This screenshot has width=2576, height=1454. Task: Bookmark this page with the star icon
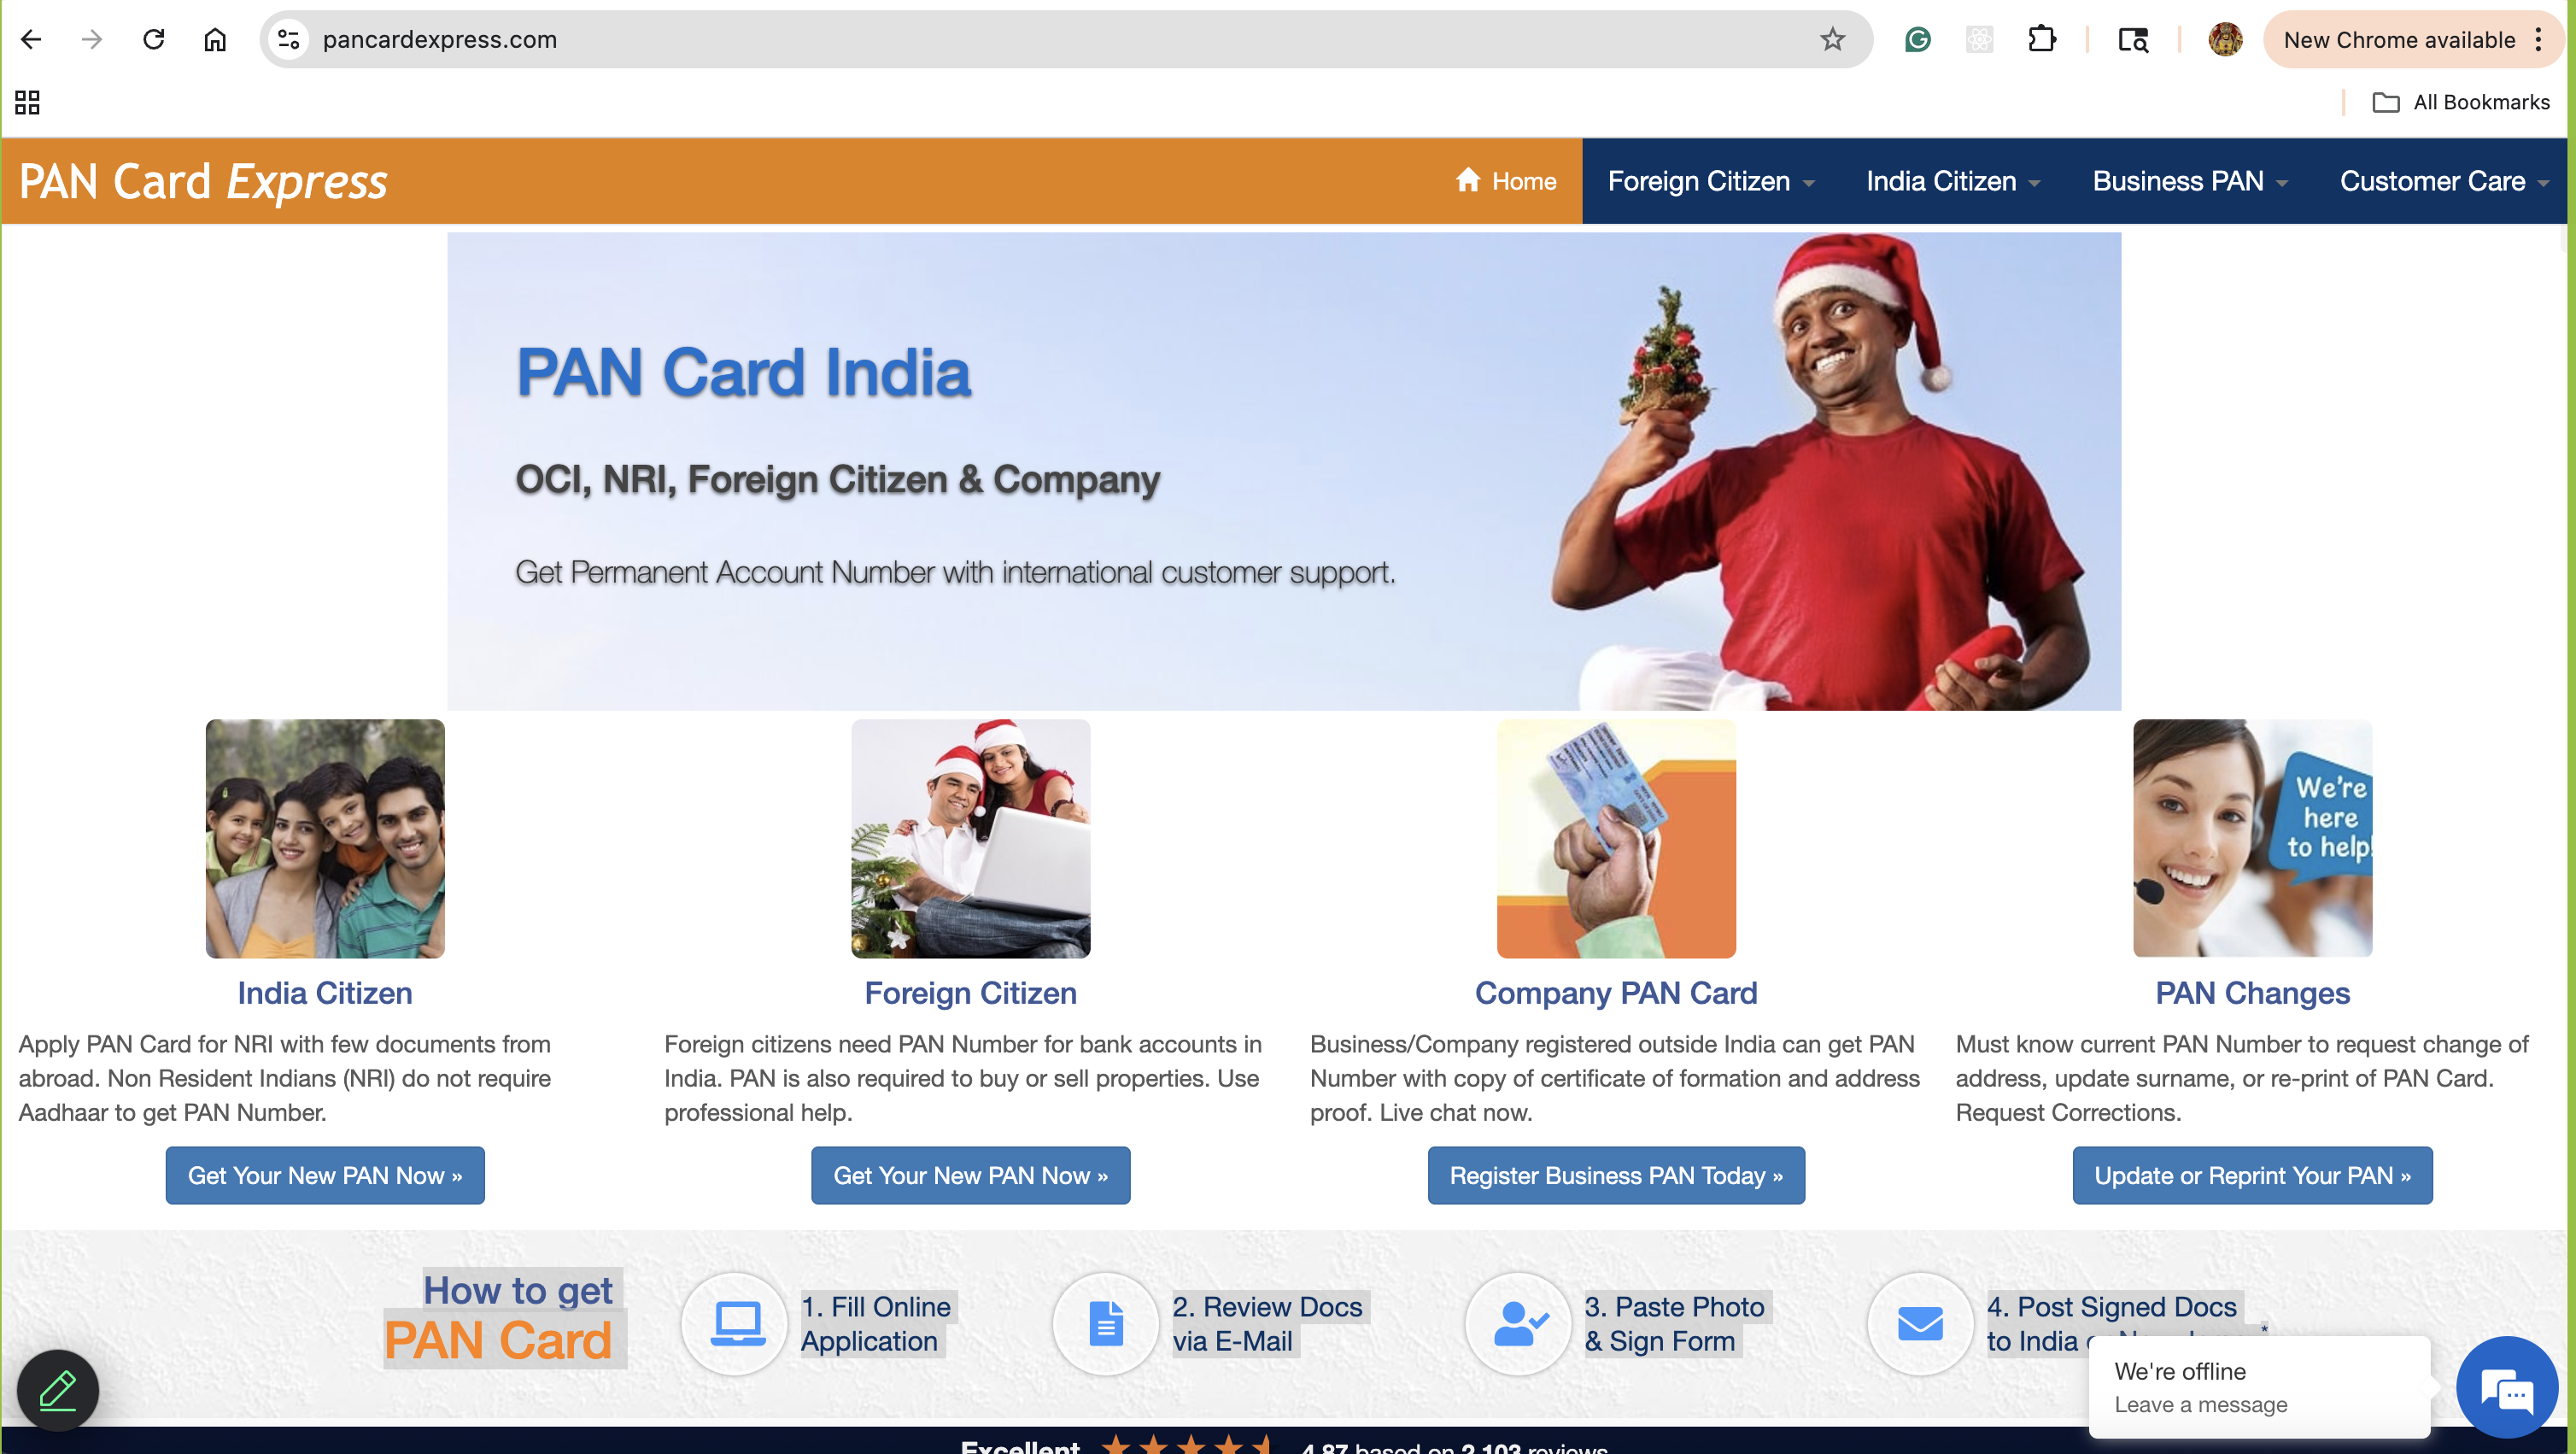1832,40
